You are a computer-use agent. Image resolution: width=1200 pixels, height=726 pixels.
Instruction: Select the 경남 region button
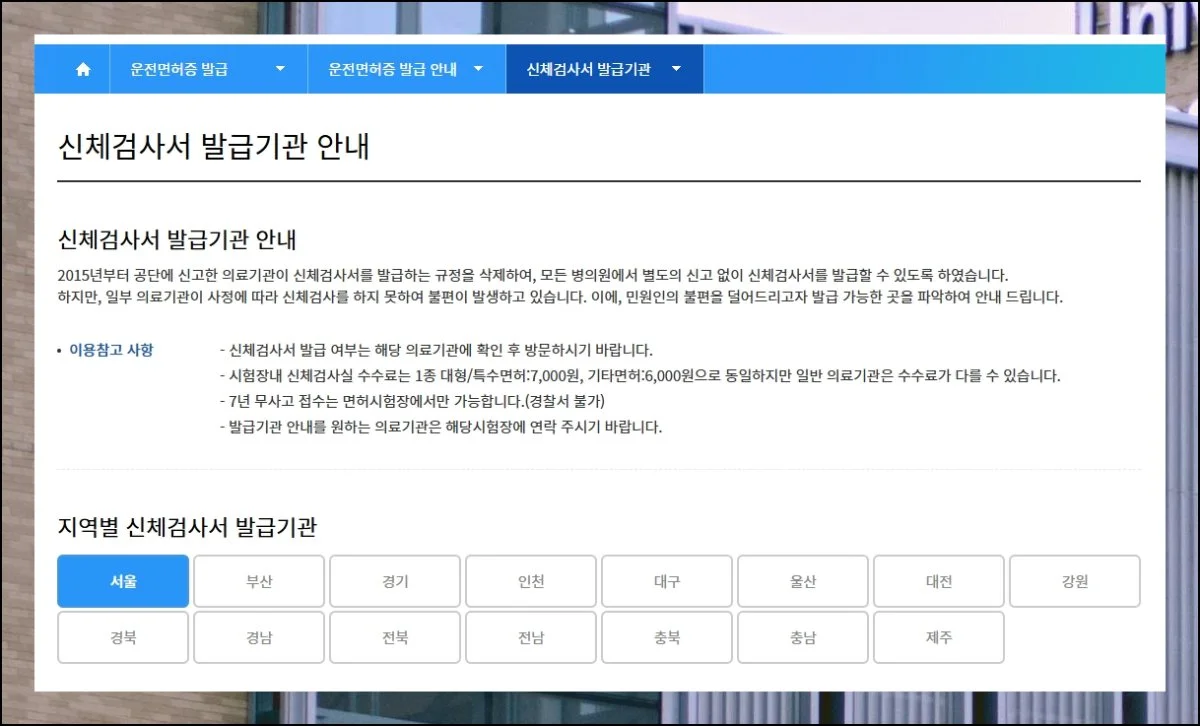pyautogui.click(x=259, y=637)
